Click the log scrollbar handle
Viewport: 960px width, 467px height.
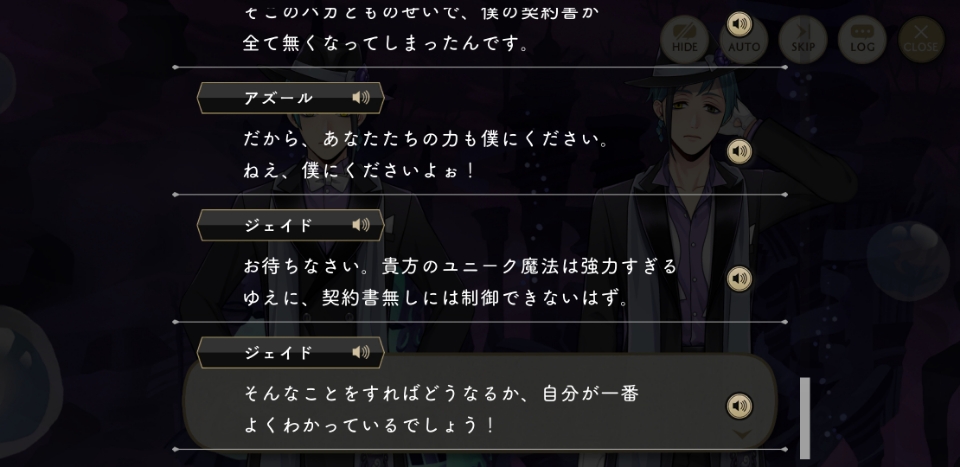click(805, 418)
